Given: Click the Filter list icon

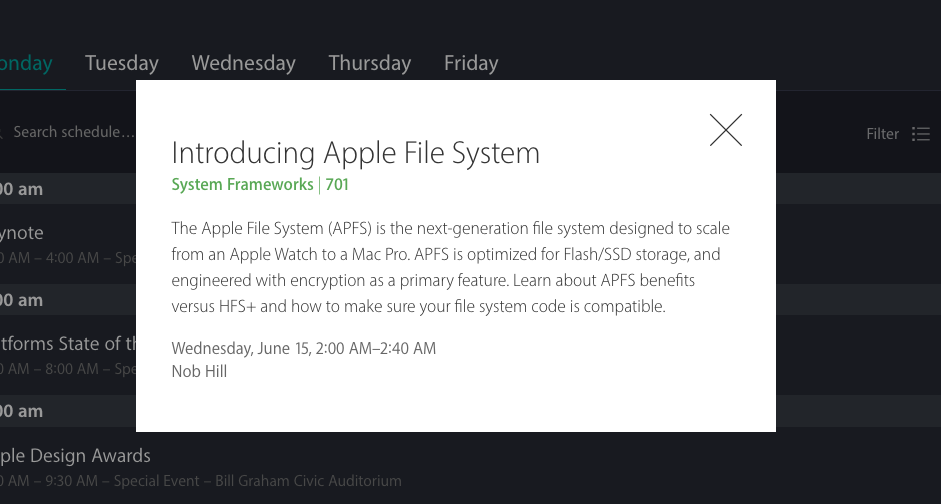Looking at the screenshot, I should pos(921,134).
